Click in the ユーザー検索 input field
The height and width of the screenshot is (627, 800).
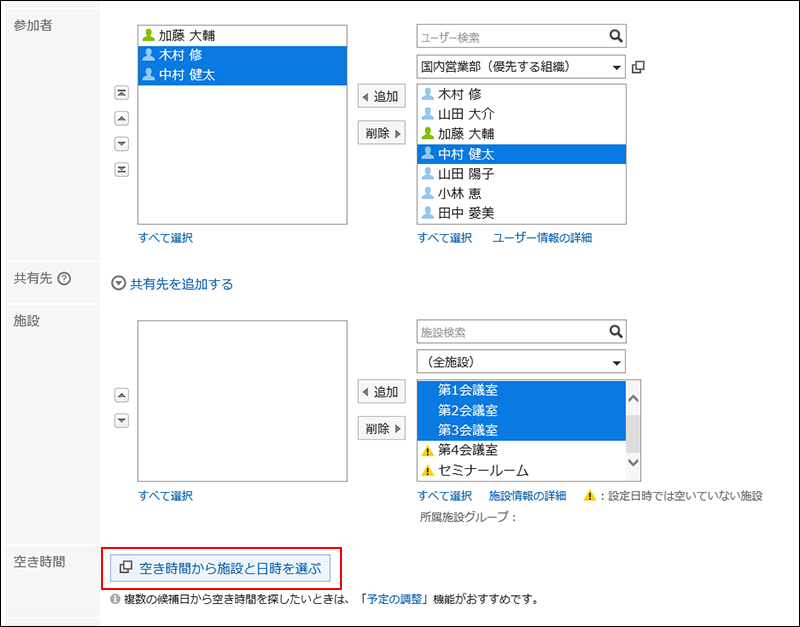[x=510, y=37]
